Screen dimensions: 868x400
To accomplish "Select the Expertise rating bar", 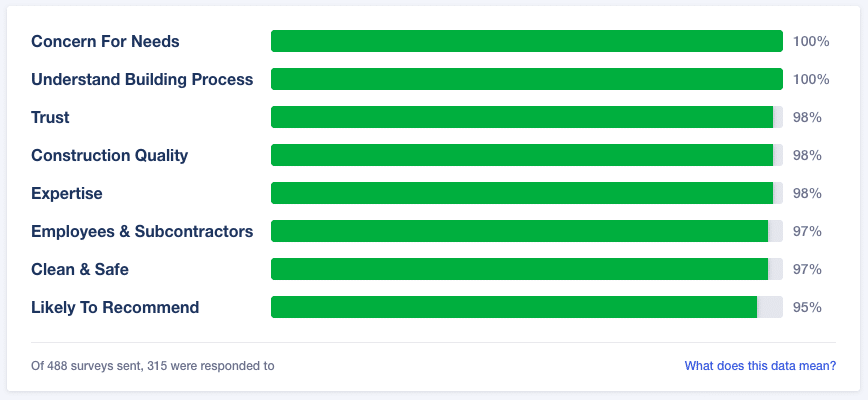I will click(x=527, y=193).
